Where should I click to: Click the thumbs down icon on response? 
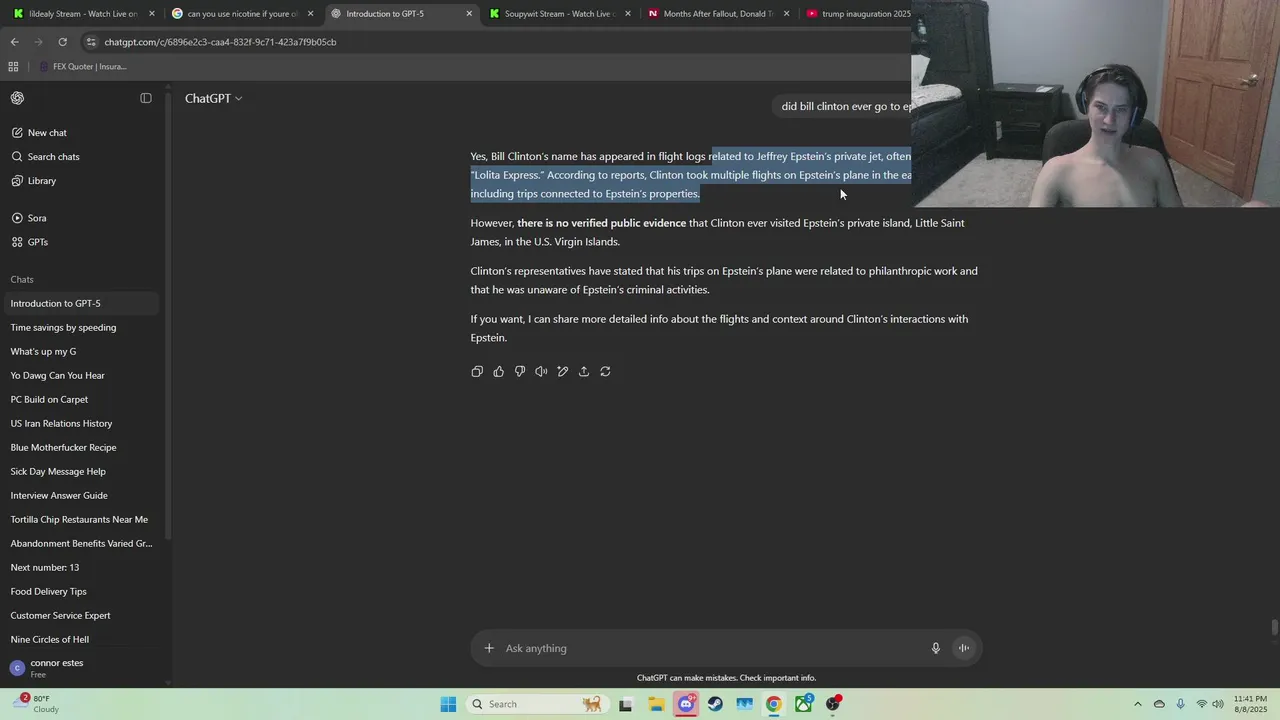pos(520,371)
